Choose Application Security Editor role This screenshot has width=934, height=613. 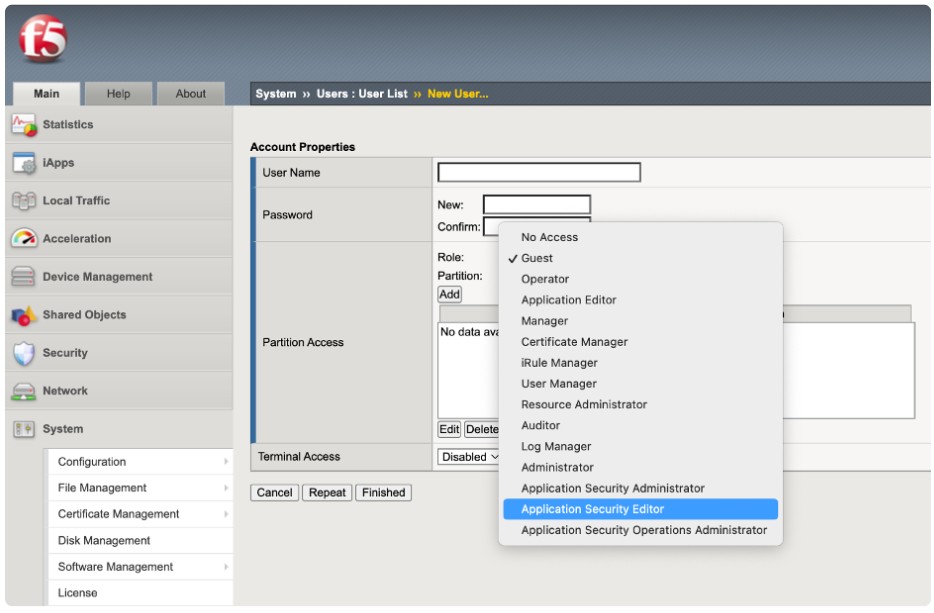pyautogui.click(x=592, y=509)
